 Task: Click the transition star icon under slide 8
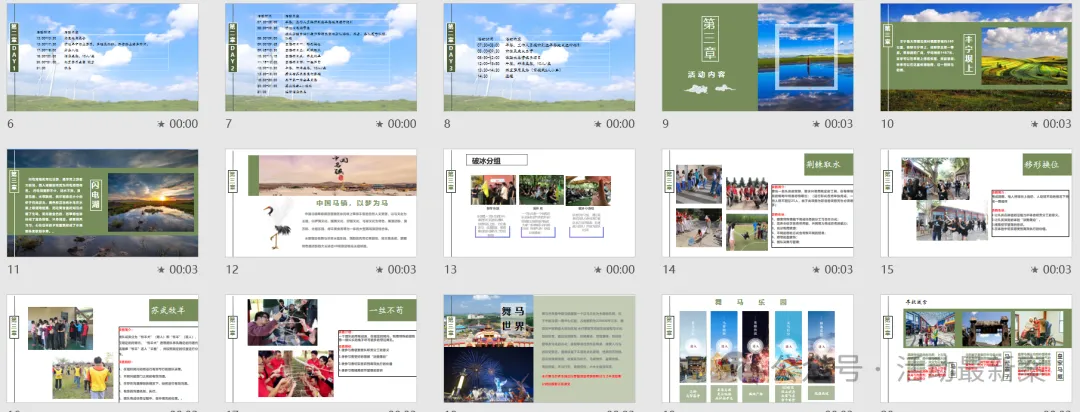[598, 124]
